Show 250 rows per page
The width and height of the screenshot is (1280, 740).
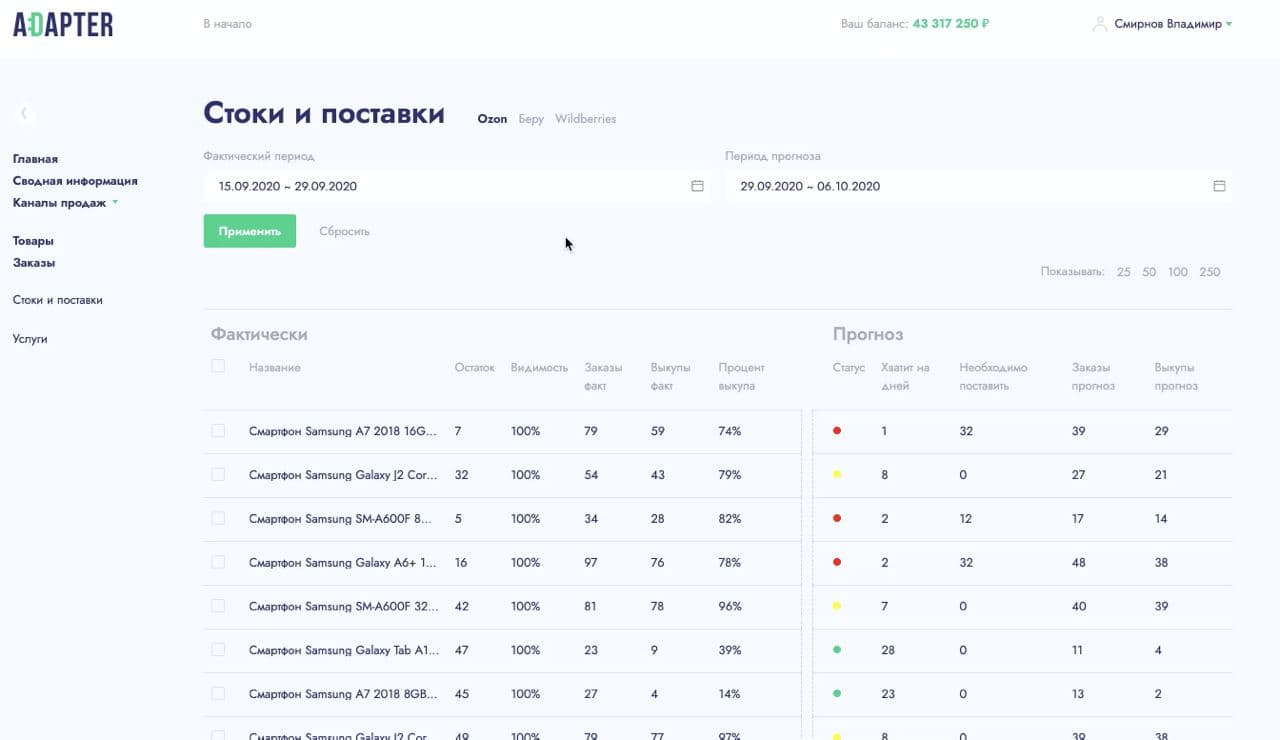(1210, 272)
